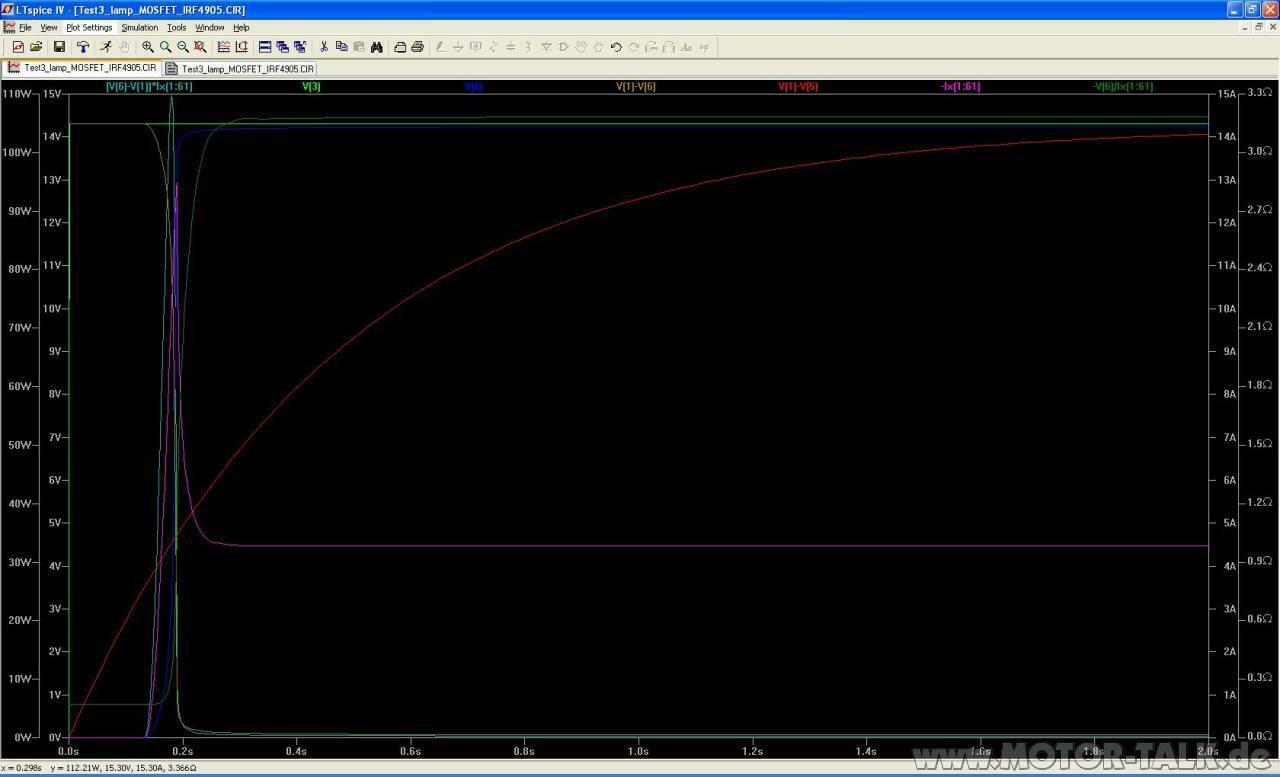Open the File menu
Viewport: 1280px width, 777px height.
[x=25, y=27]
